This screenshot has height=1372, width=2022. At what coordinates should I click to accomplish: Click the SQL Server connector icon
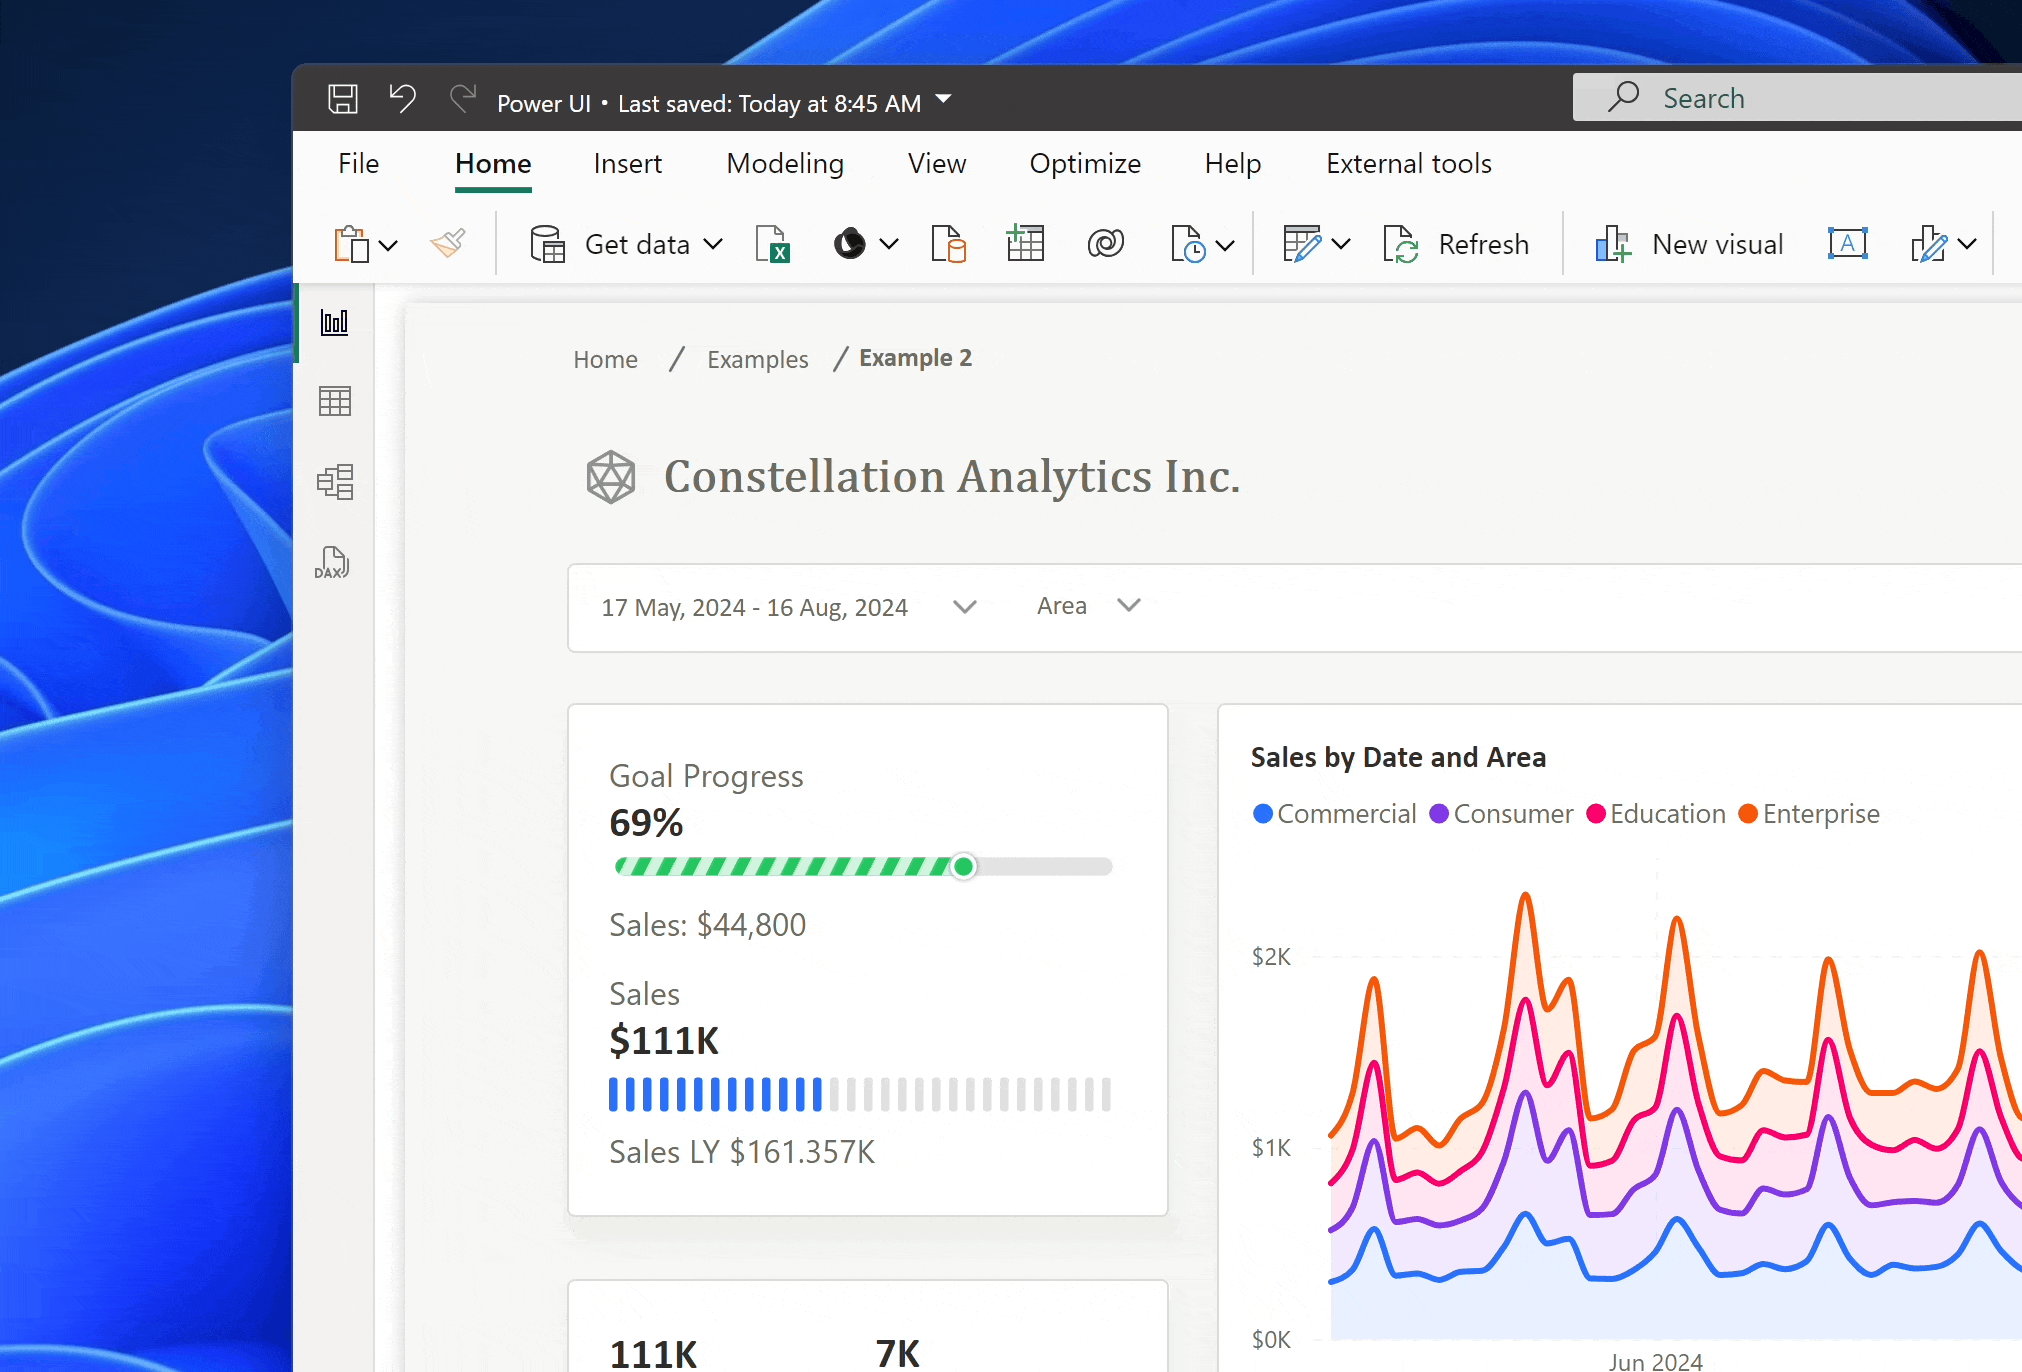click(x=948, y=243)
